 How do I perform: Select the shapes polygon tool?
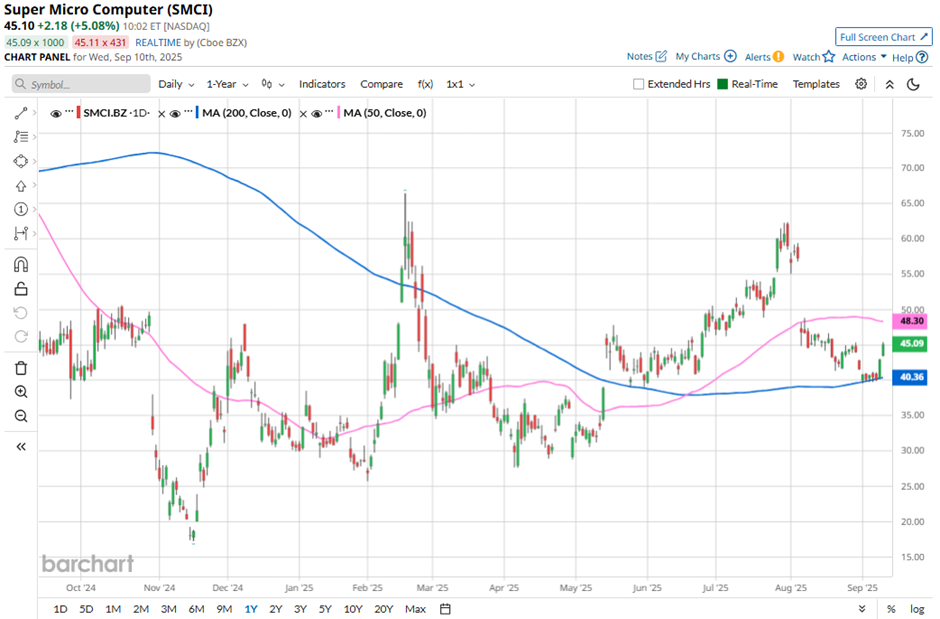click(20, 161)
